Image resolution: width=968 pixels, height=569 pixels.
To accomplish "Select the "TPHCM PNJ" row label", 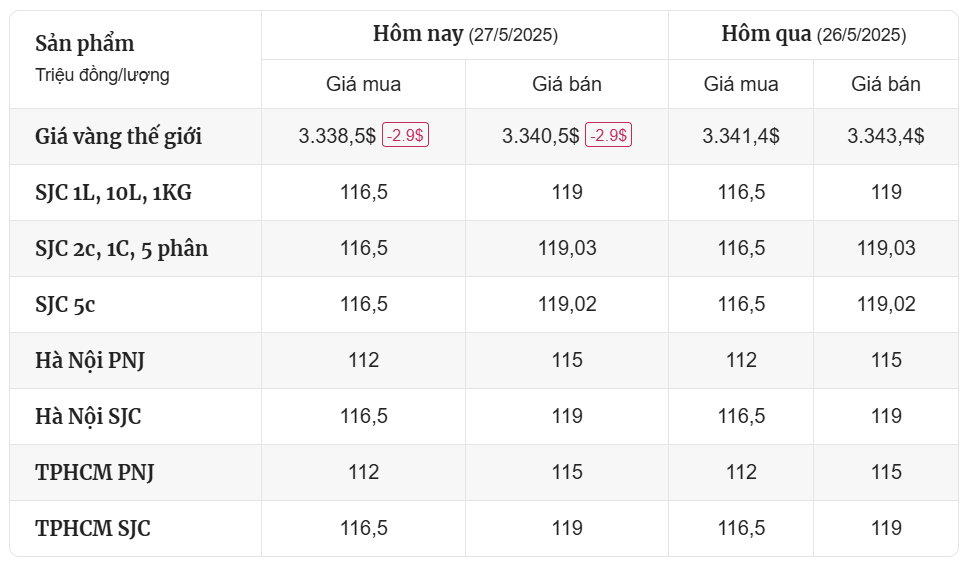I will [x=94, y=473].
